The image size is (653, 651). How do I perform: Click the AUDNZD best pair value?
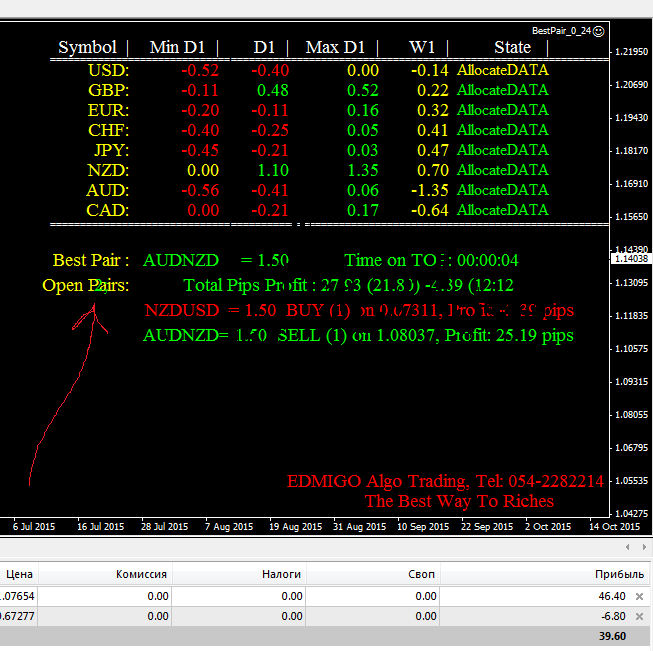[181, 260]
